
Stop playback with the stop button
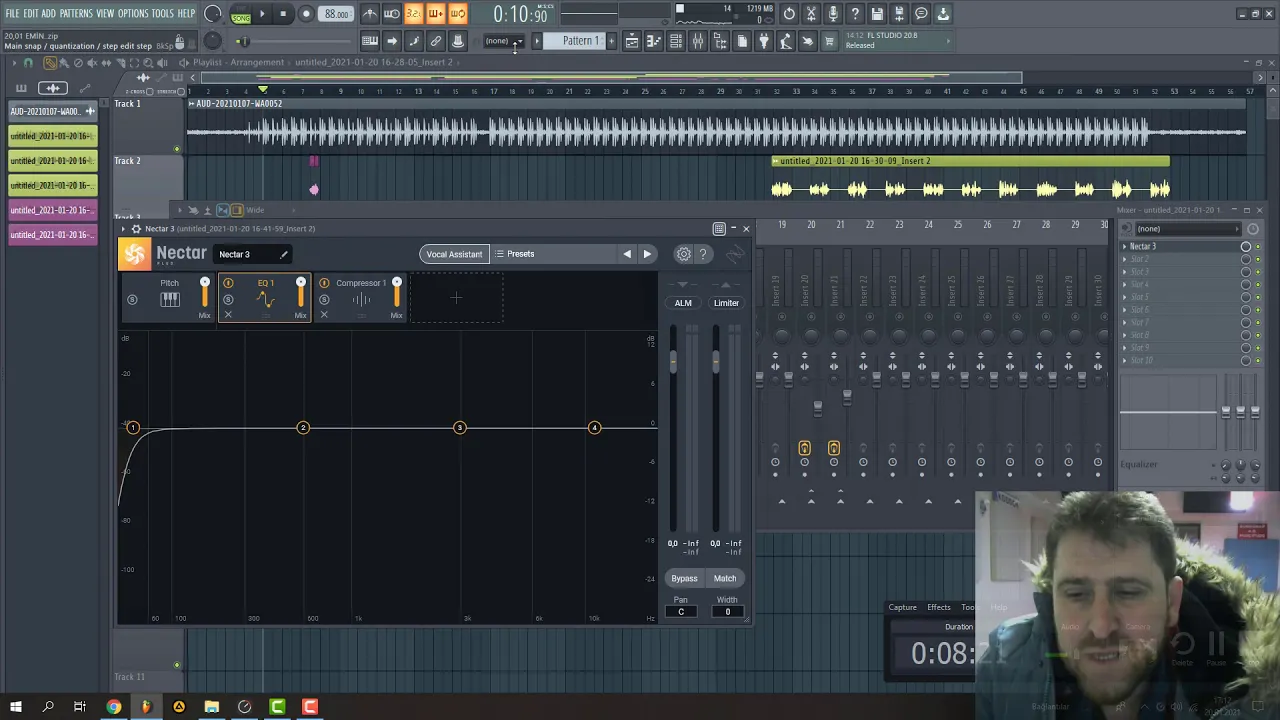(x=283, y=14)
